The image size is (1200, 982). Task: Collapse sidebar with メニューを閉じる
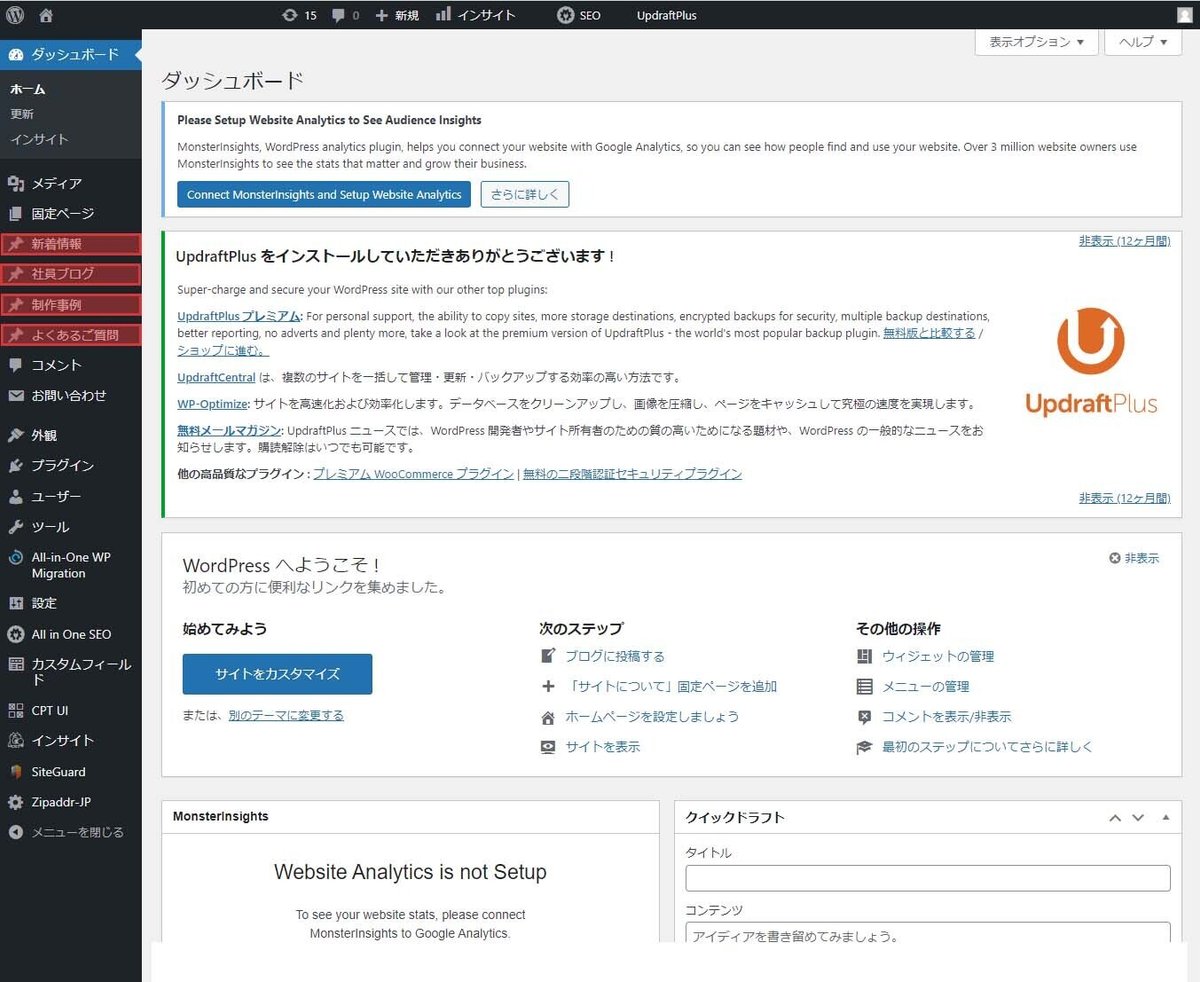point(66,832)
